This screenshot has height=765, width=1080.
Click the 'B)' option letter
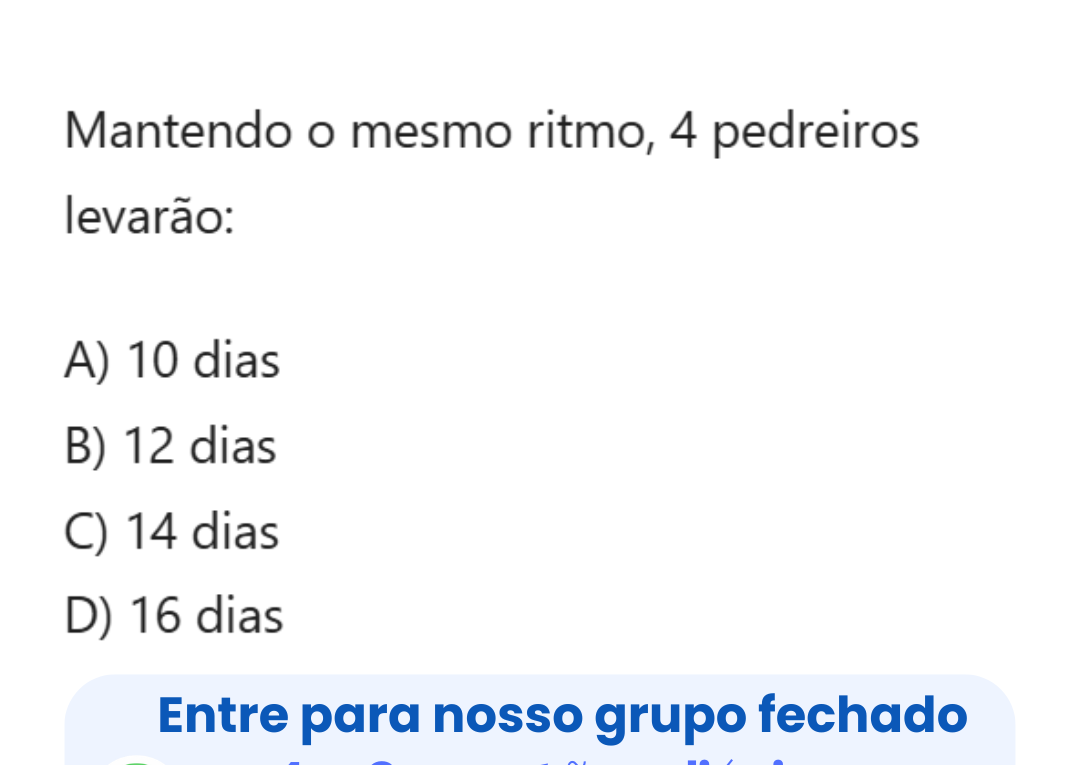tap(84, 446)
